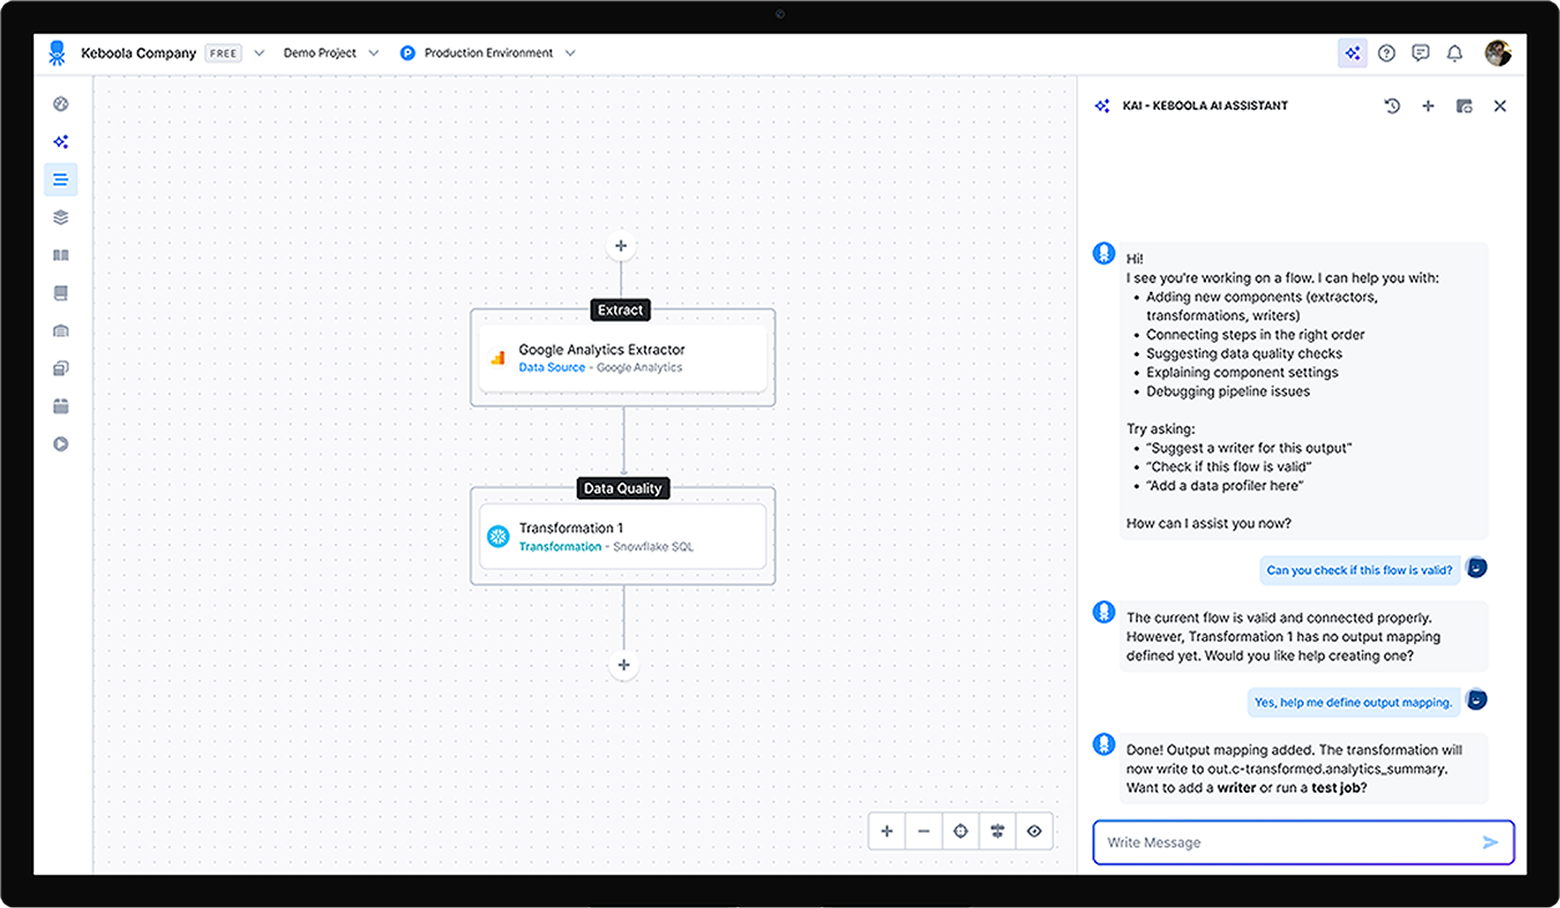
Task: Click the Production Environment P badge
Action: point(407,53)
